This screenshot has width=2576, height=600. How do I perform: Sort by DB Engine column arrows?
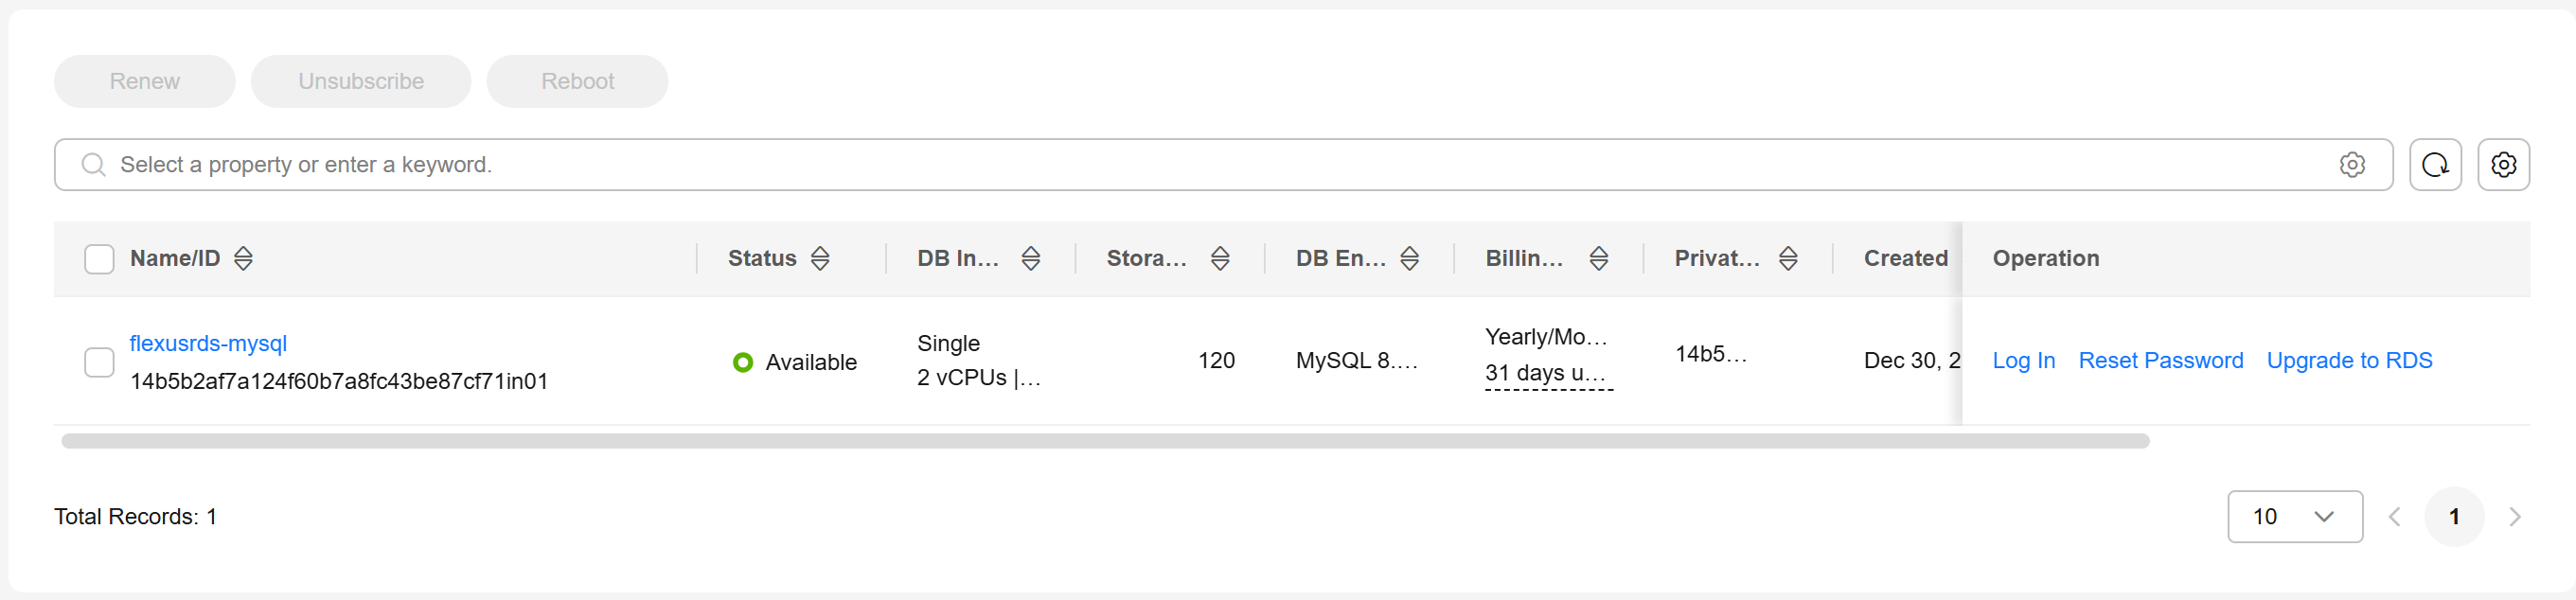click(1409, 259)
